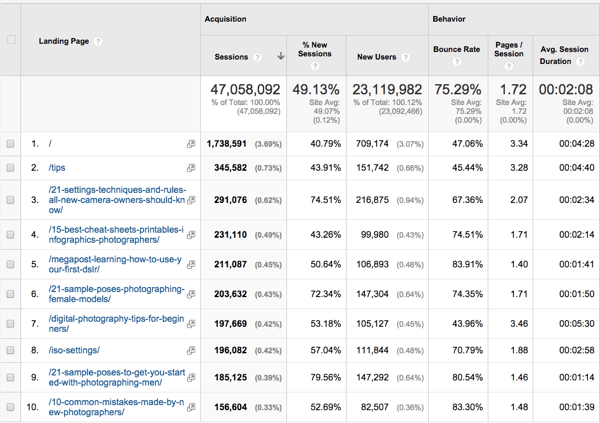This screenshot has height=423, width=600.
Task: Open the /tips landing page link
Action: 57,168
